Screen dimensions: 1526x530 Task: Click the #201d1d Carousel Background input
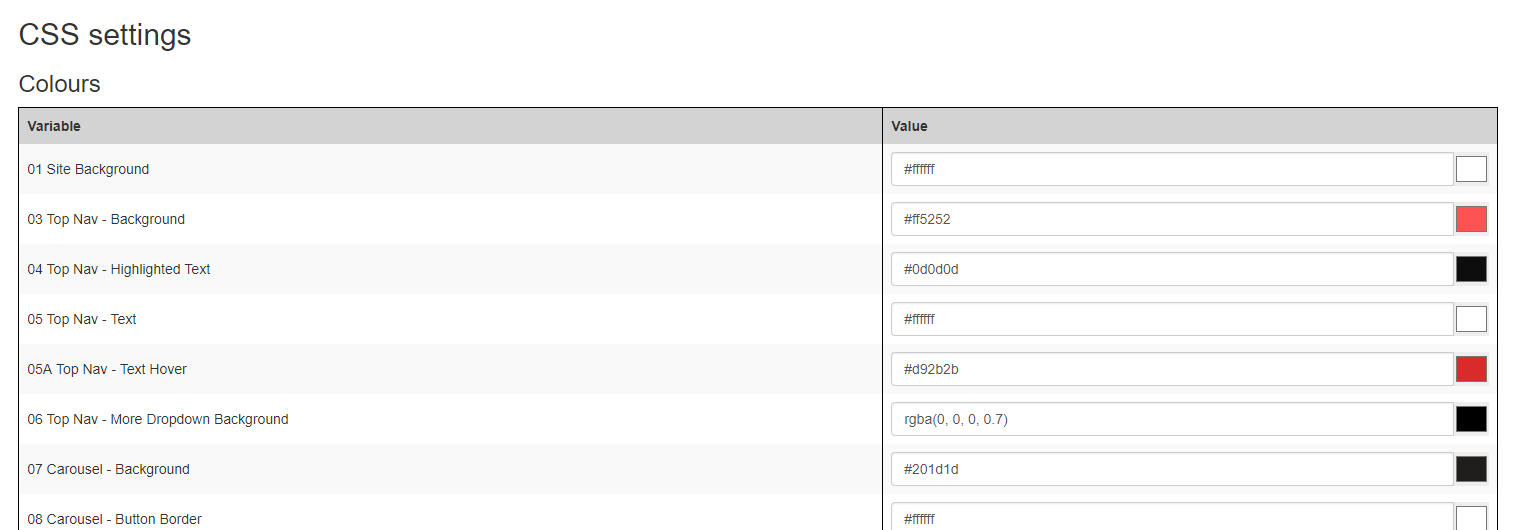1172,469
